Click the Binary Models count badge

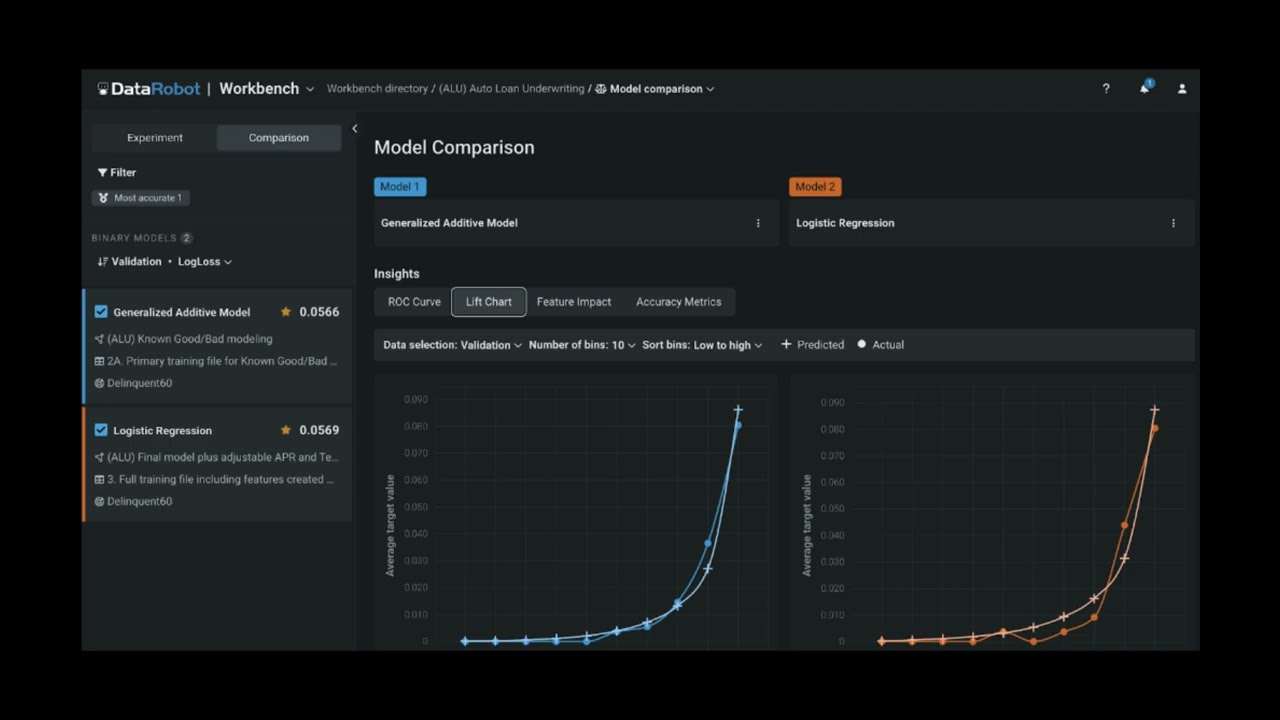coord(186,238)
